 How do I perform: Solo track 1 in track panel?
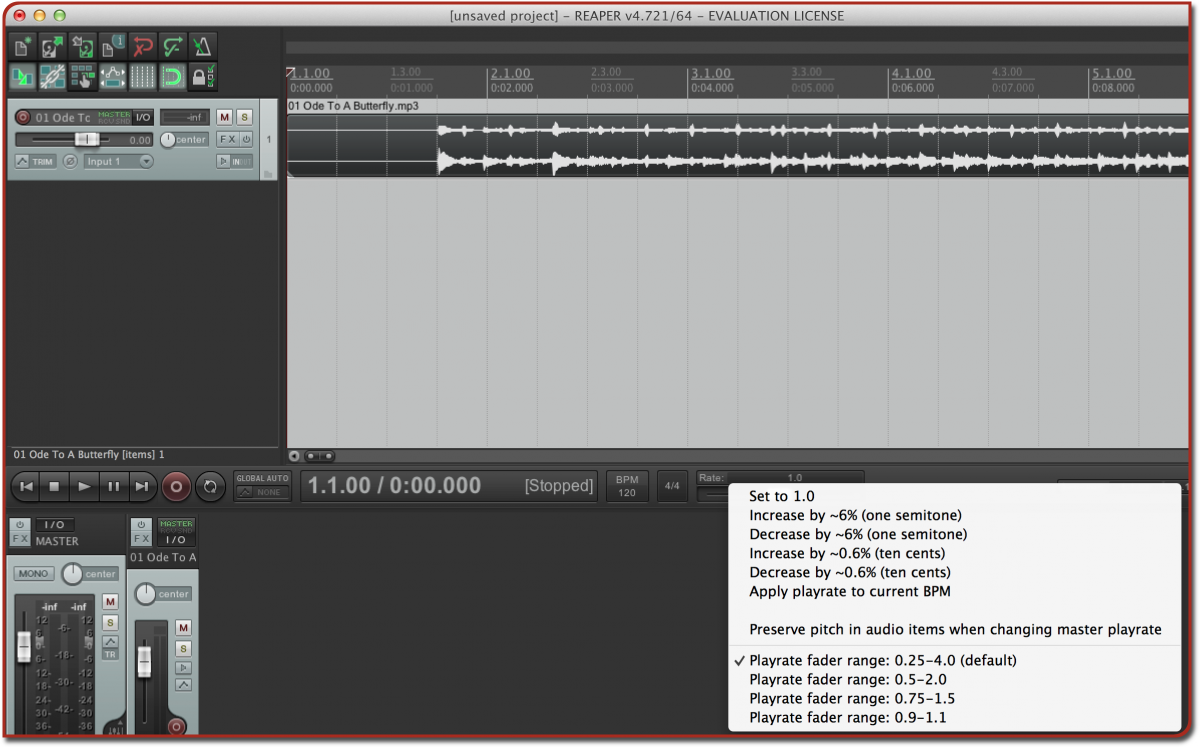pyautogui.click(x=244, y=118)
